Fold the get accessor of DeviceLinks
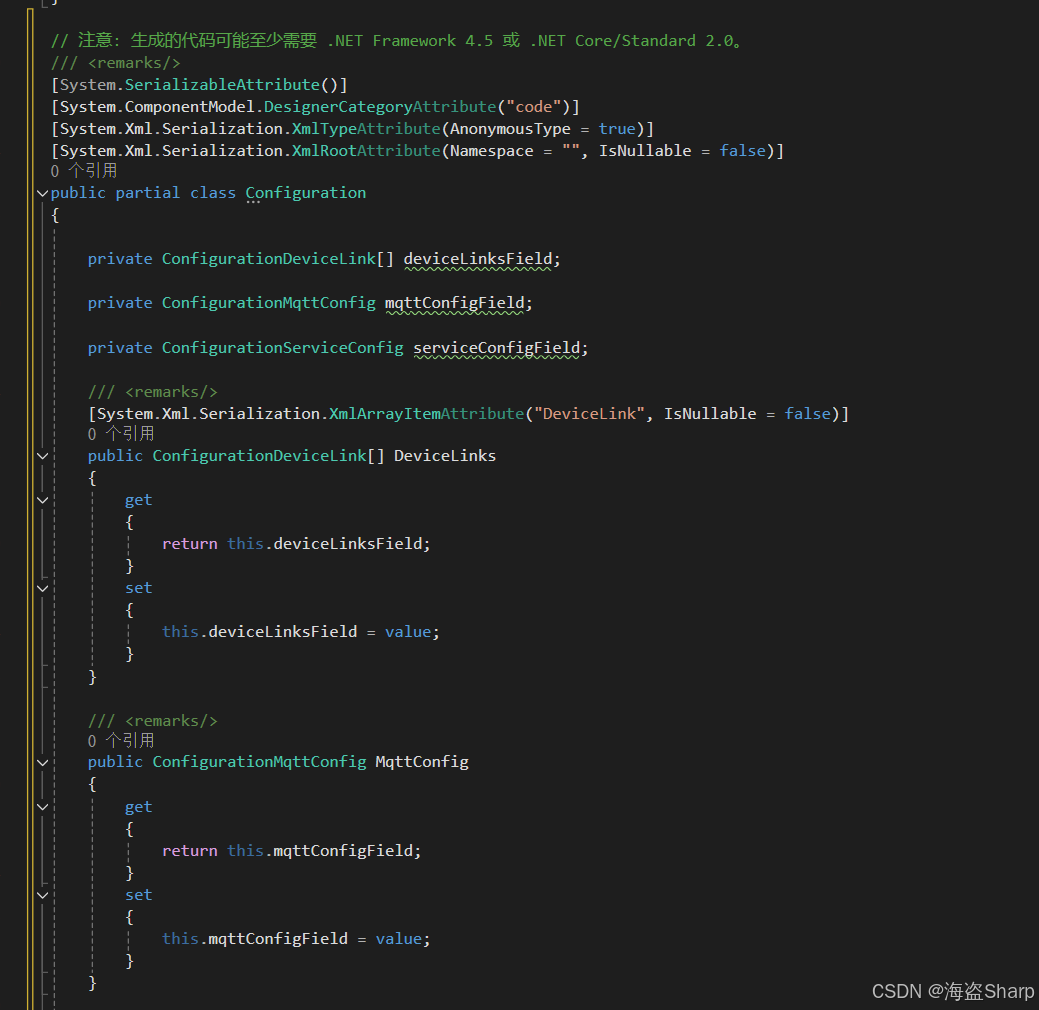1039x1010 pixels. (x=42, y=500)
